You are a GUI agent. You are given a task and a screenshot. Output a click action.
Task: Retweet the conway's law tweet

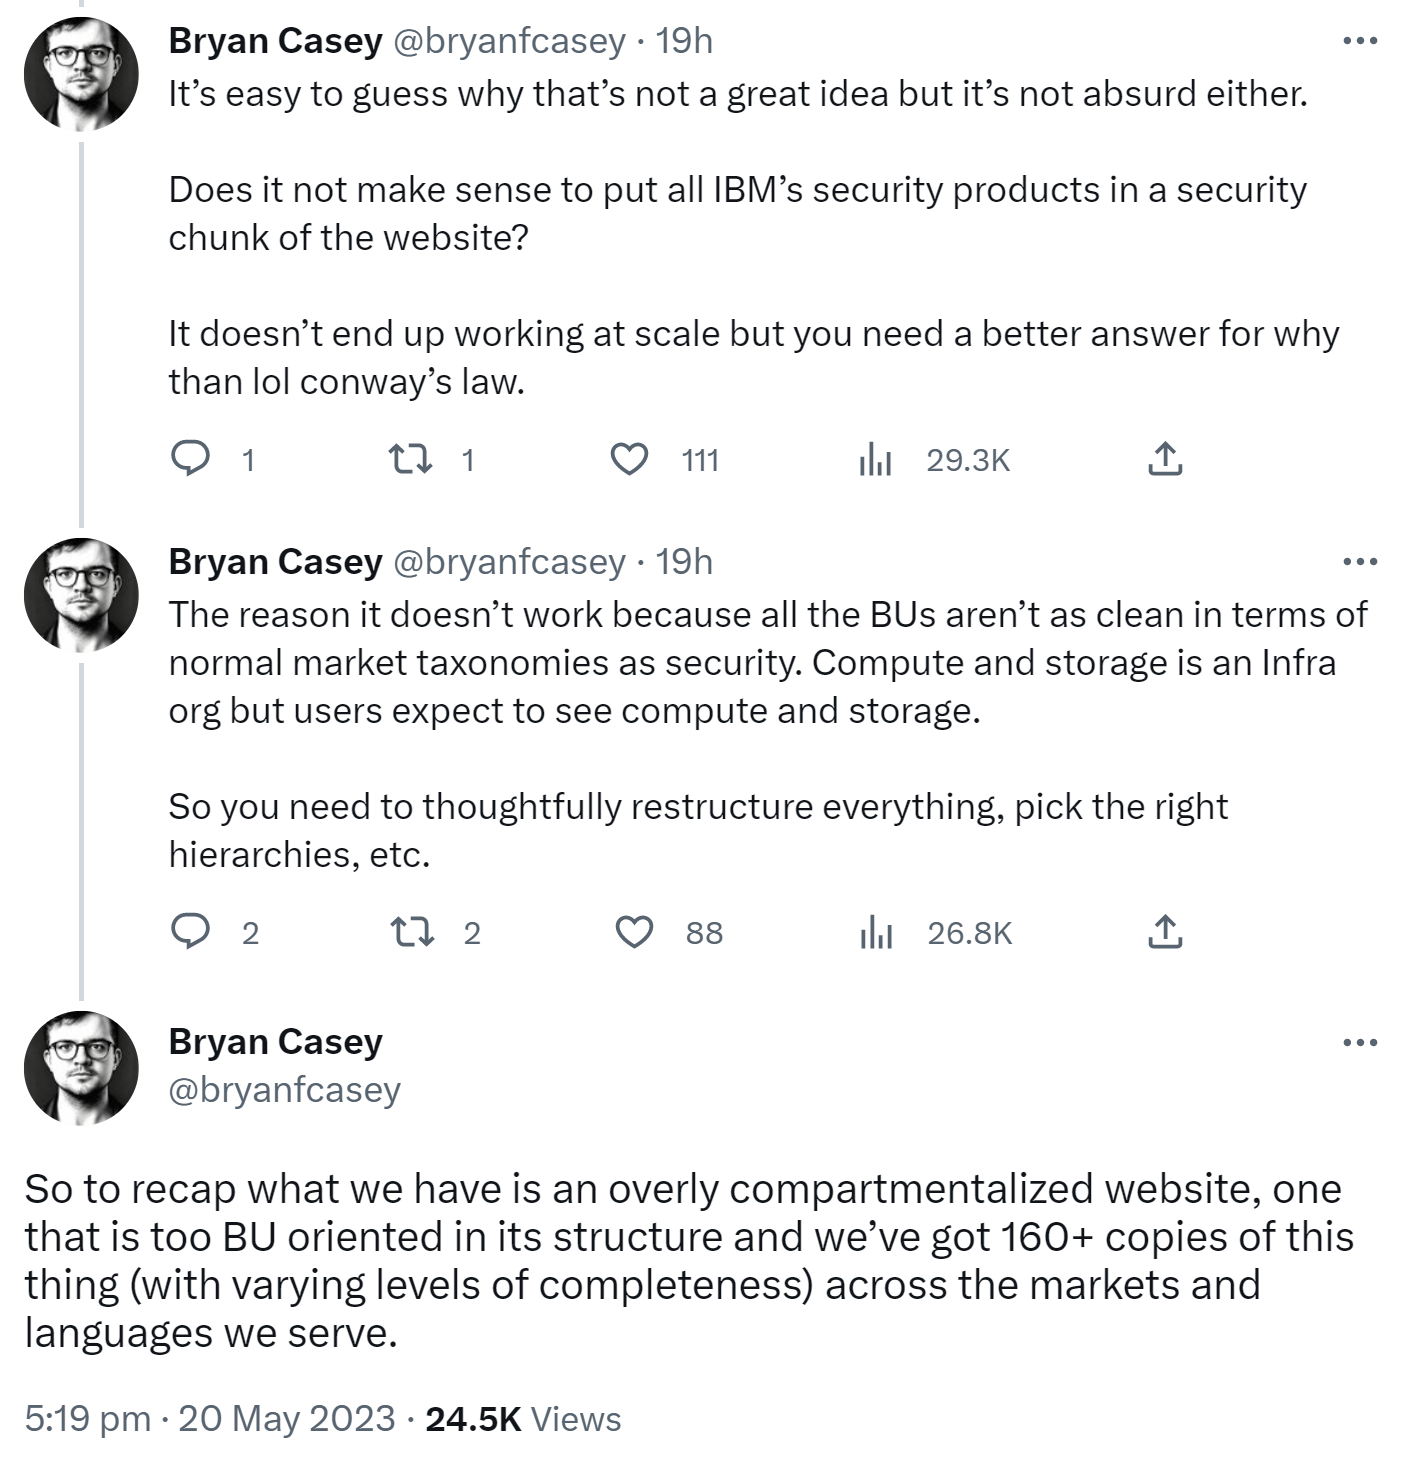410,460
